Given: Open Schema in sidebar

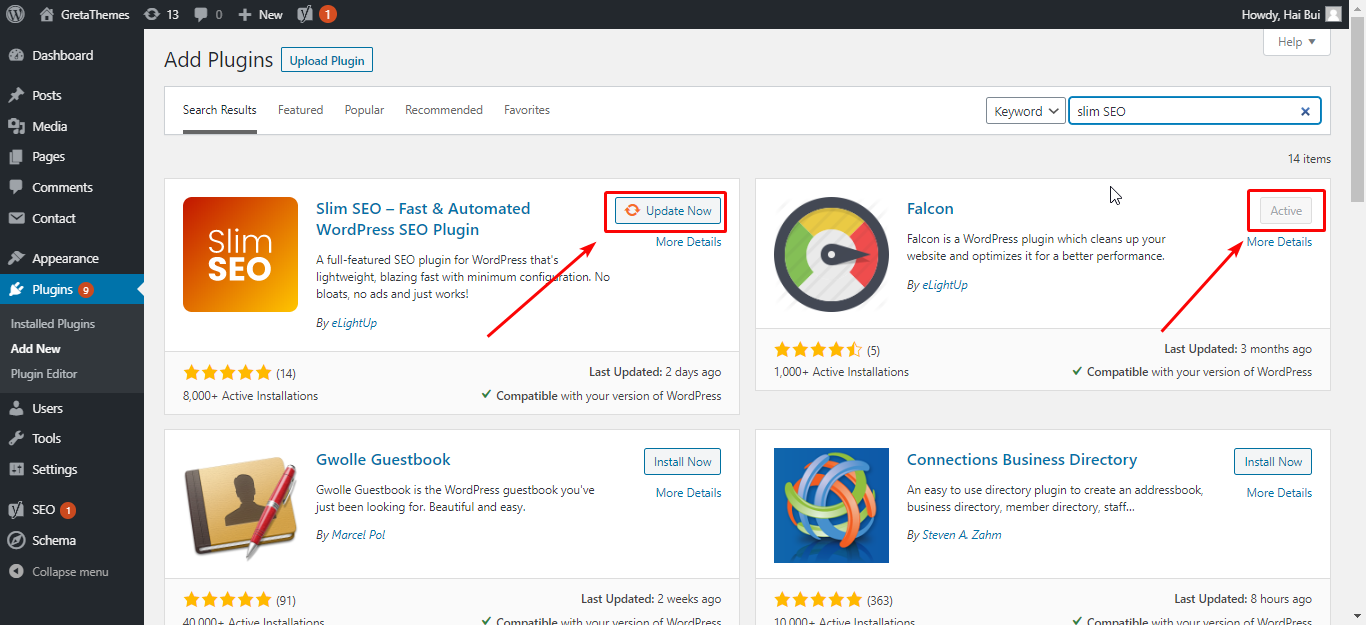Looking at the screenshot, I should (72, 540).
